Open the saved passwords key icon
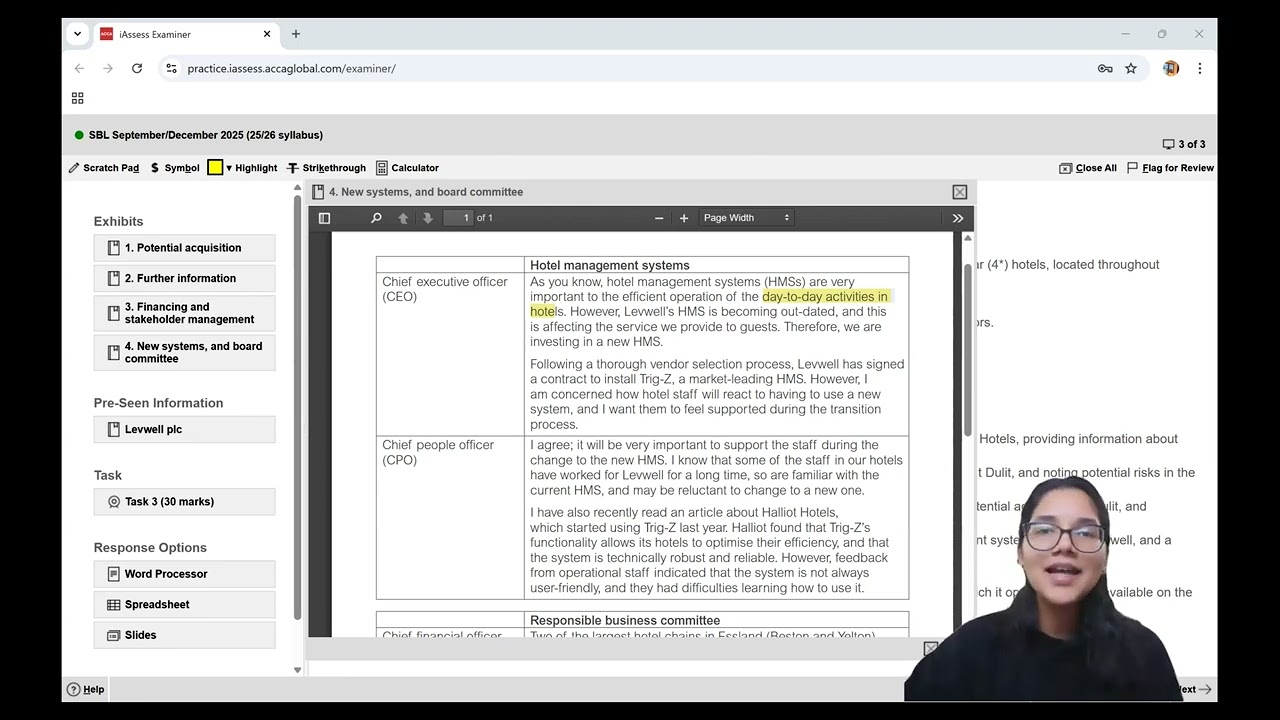This screenshot has height=720, width=1280. [x=1105, y=68]
